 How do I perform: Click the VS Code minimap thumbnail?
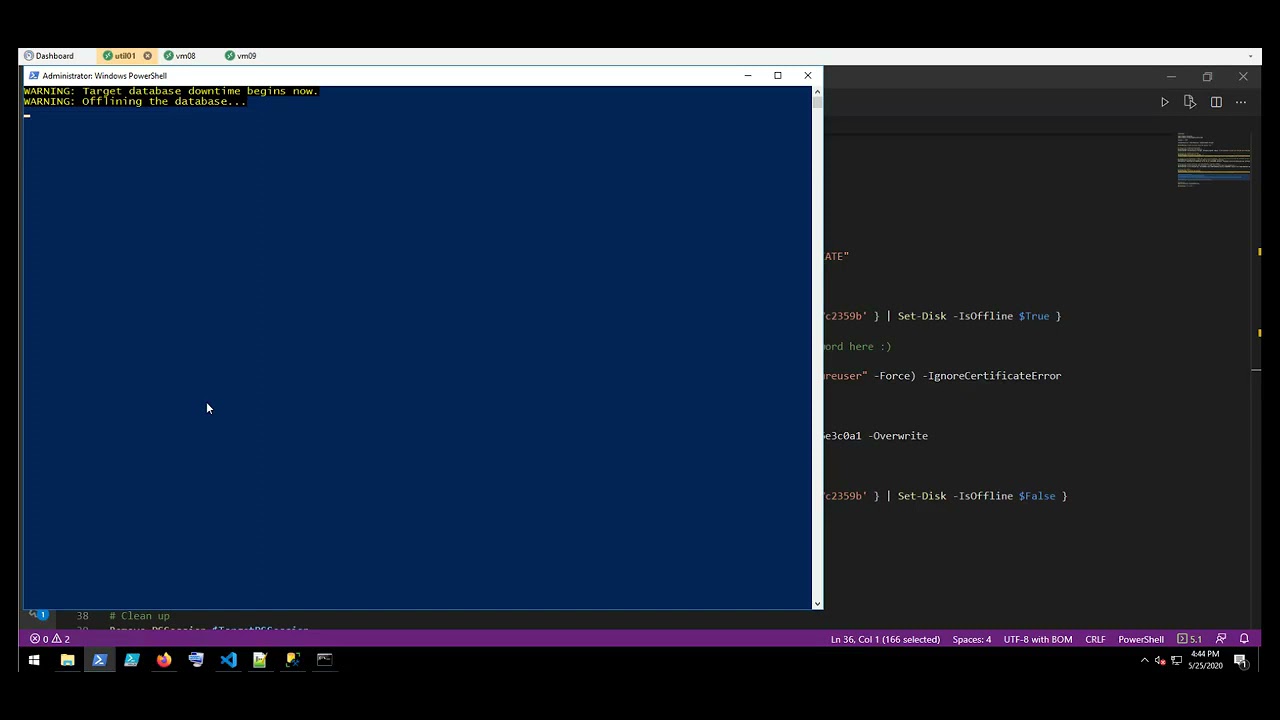click(x=1213, y=160)
